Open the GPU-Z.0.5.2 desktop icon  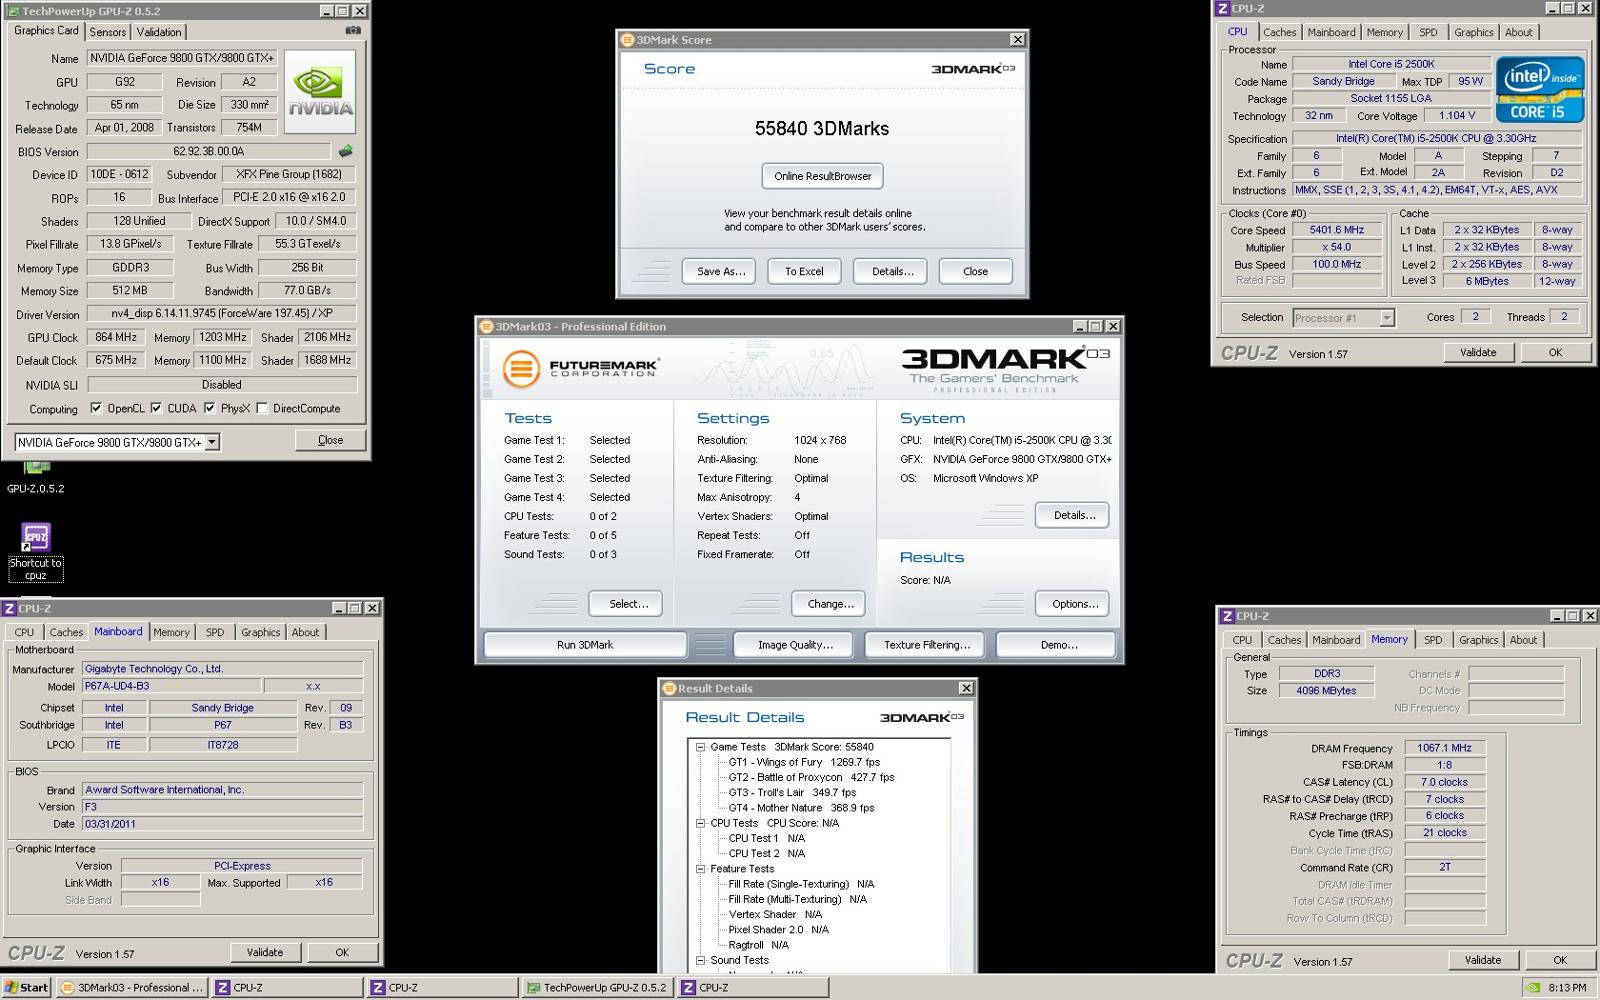coord(36,477)
